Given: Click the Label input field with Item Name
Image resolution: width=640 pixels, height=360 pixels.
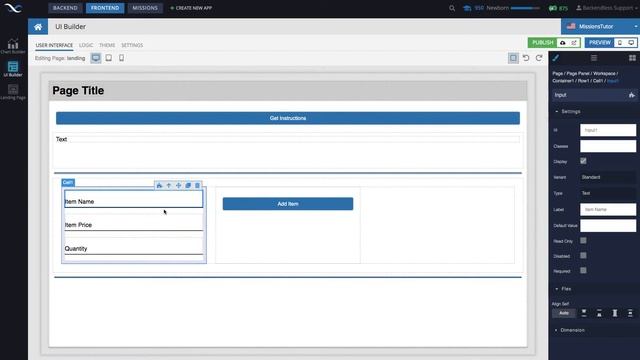Looking at the screenshot, I should point(608,209).
